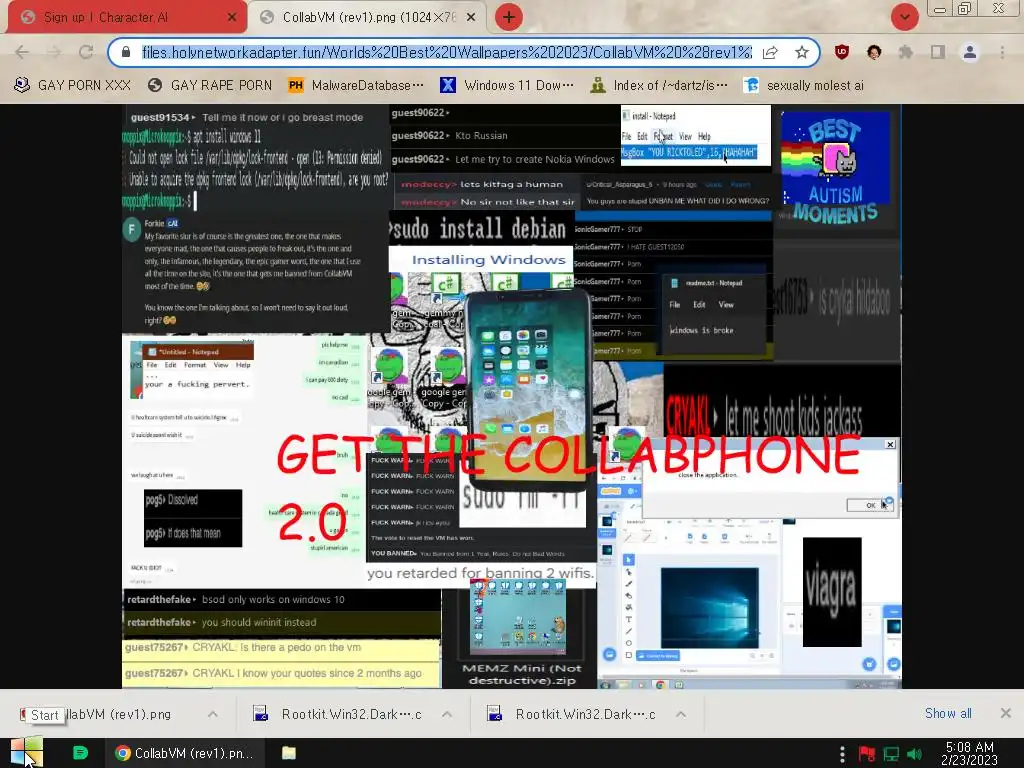Open the network tray icon
Screen dimensions: 1024x768
tap(891, 754)
